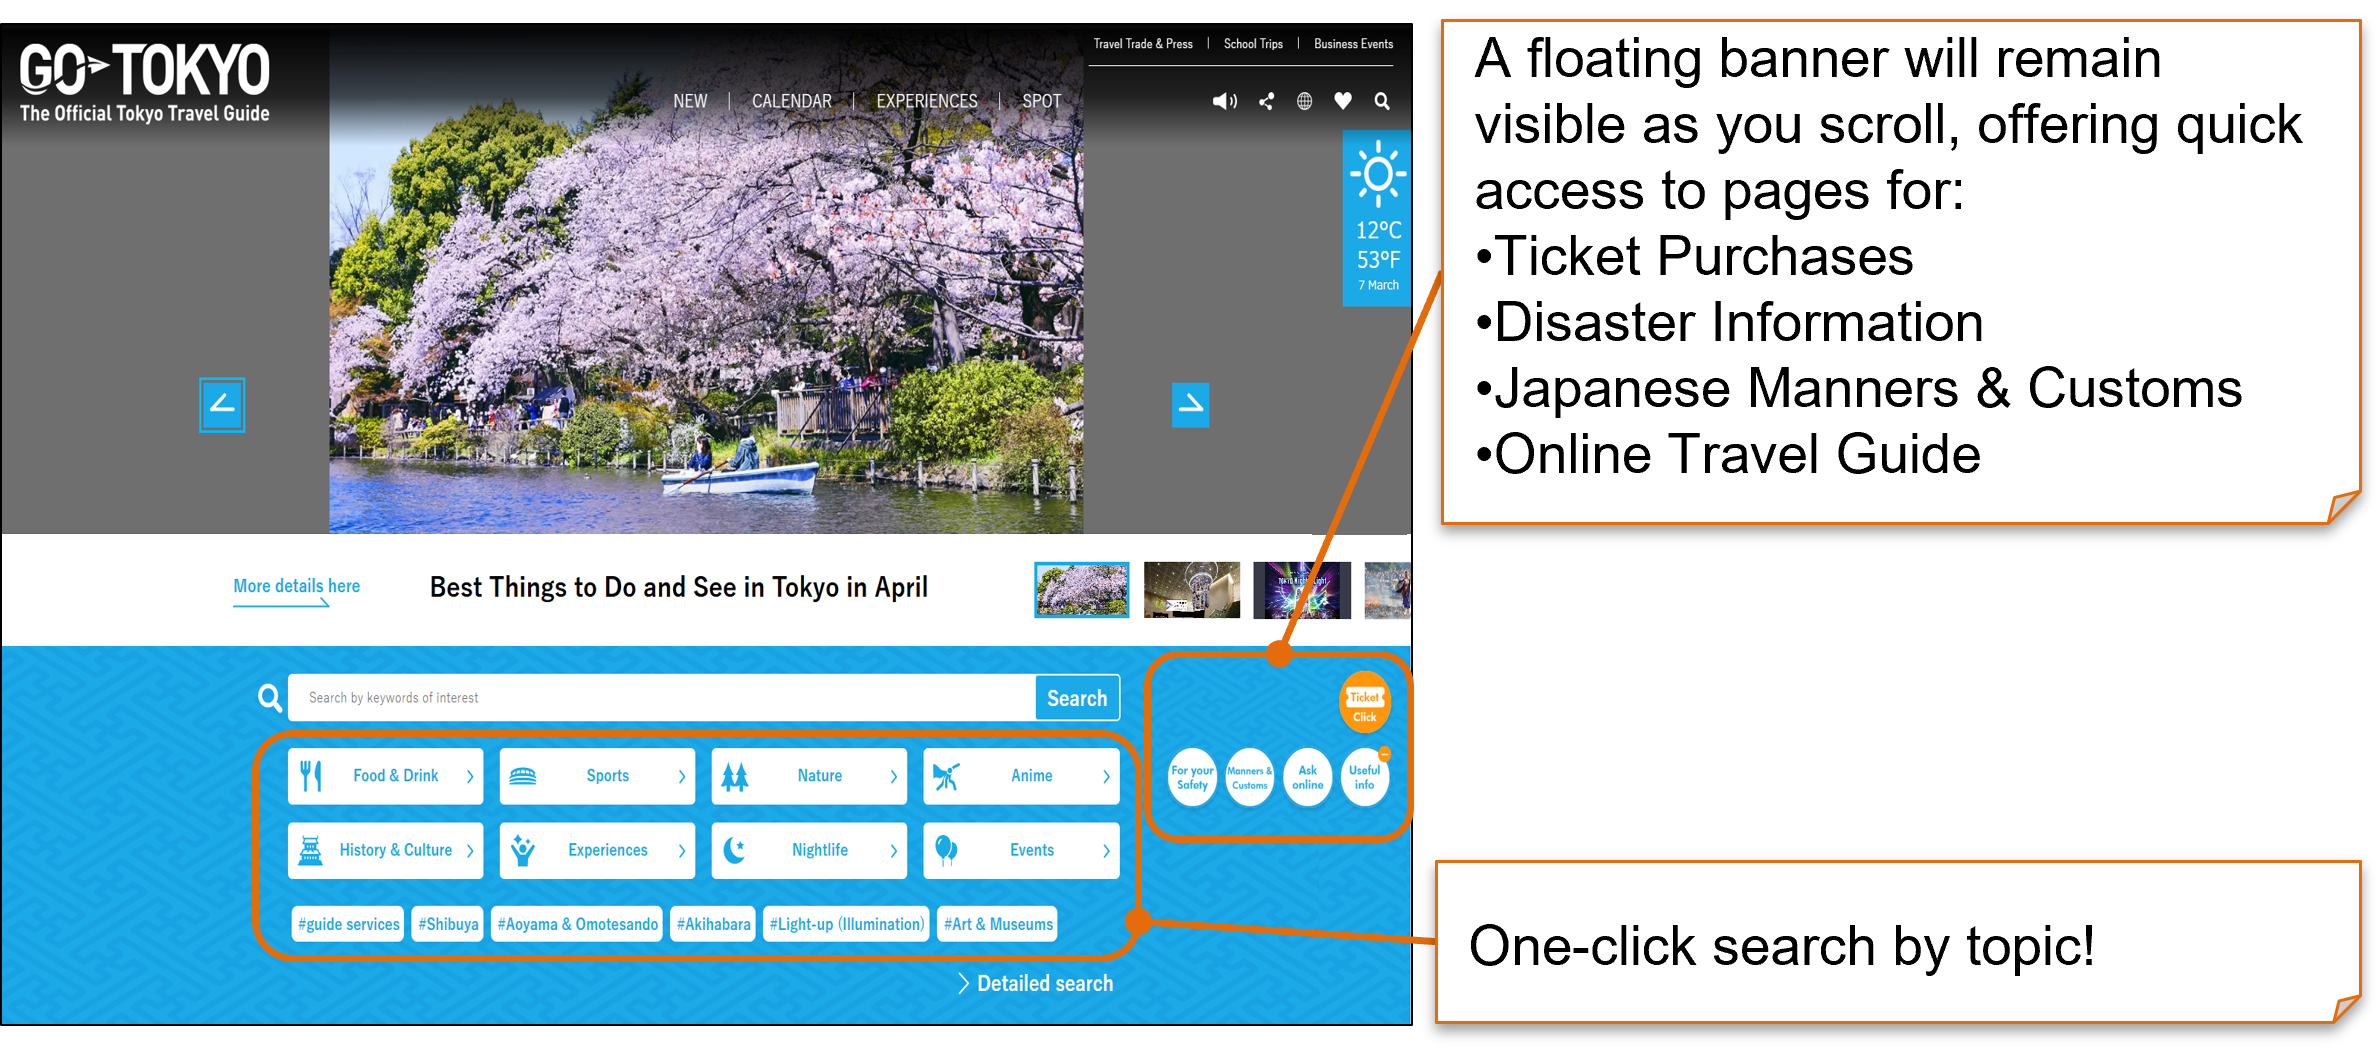The image size is (2377, 1046).
Task: Advance carousel with right arrow button
Action: coord(1190,405)
